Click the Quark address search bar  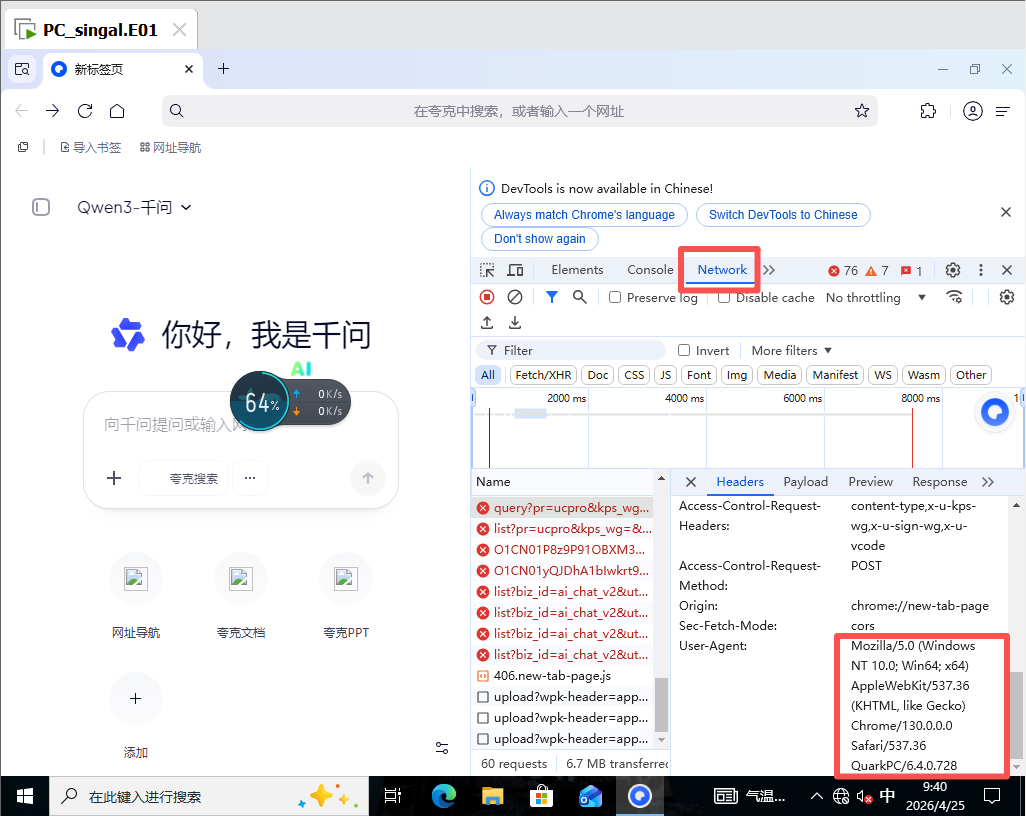[x=519, y=111]
